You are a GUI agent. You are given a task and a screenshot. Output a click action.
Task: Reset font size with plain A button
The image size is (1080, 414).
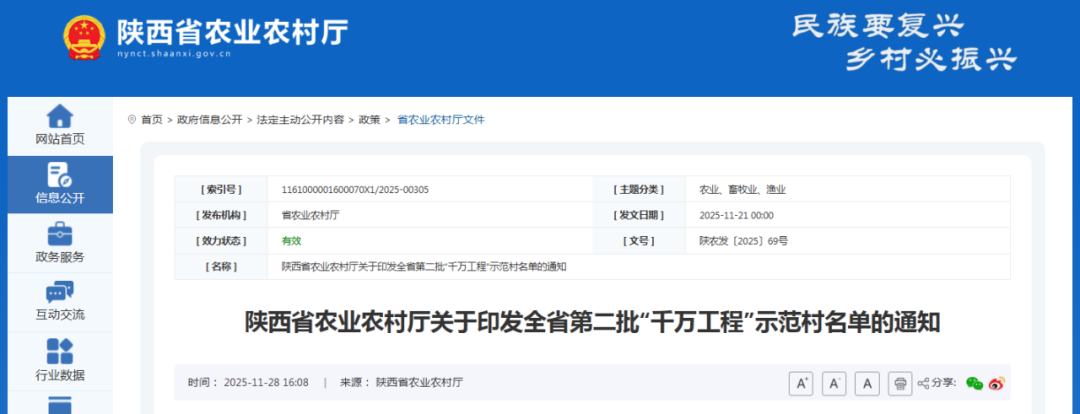pyautogui.click(x=868, y=383)
